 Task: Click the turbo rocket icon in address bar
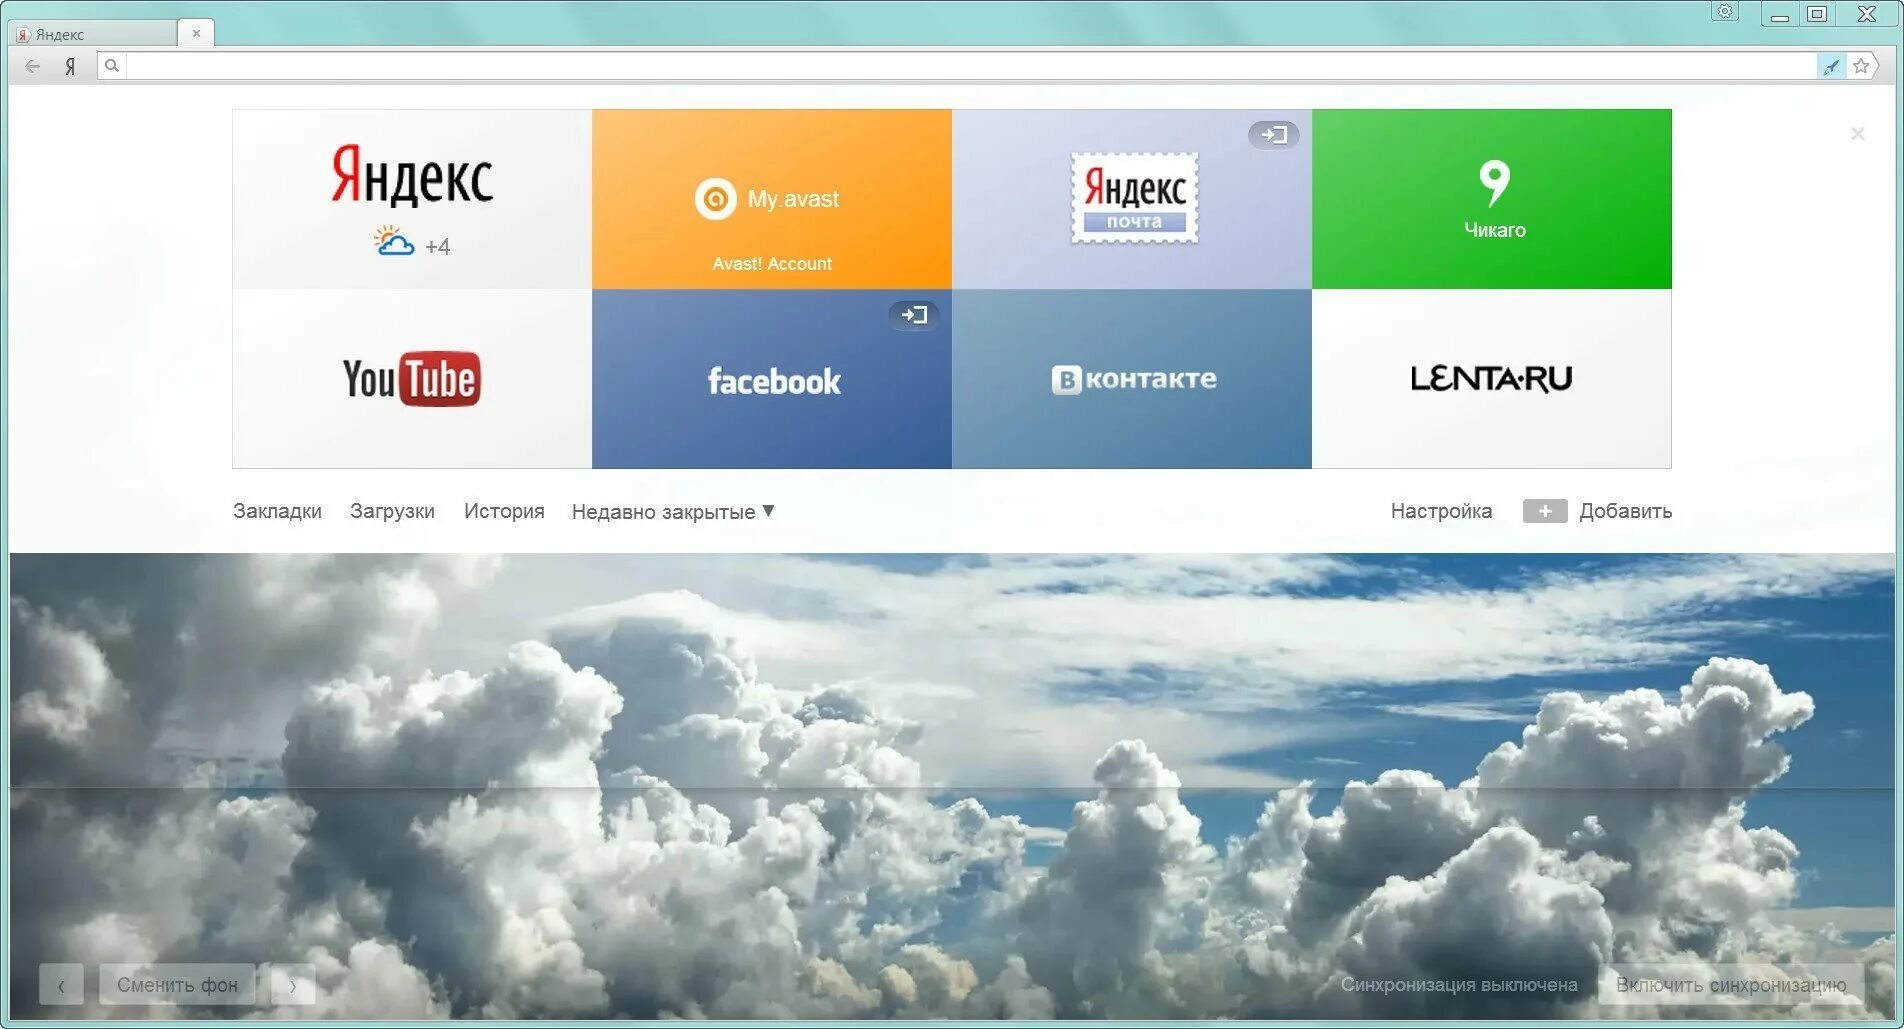[x=1831, y=66]
